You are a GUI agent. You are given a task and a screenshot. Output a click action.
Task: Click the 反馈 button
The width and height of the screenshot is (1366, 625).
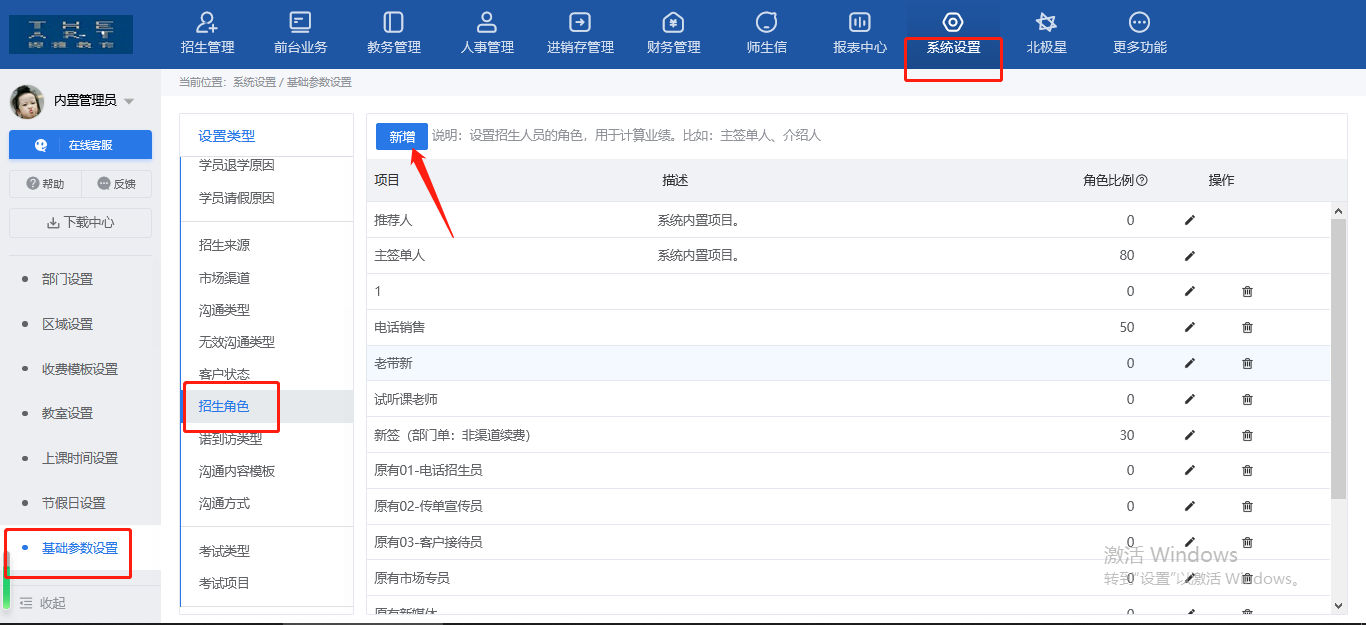click(x=116, y=184)
